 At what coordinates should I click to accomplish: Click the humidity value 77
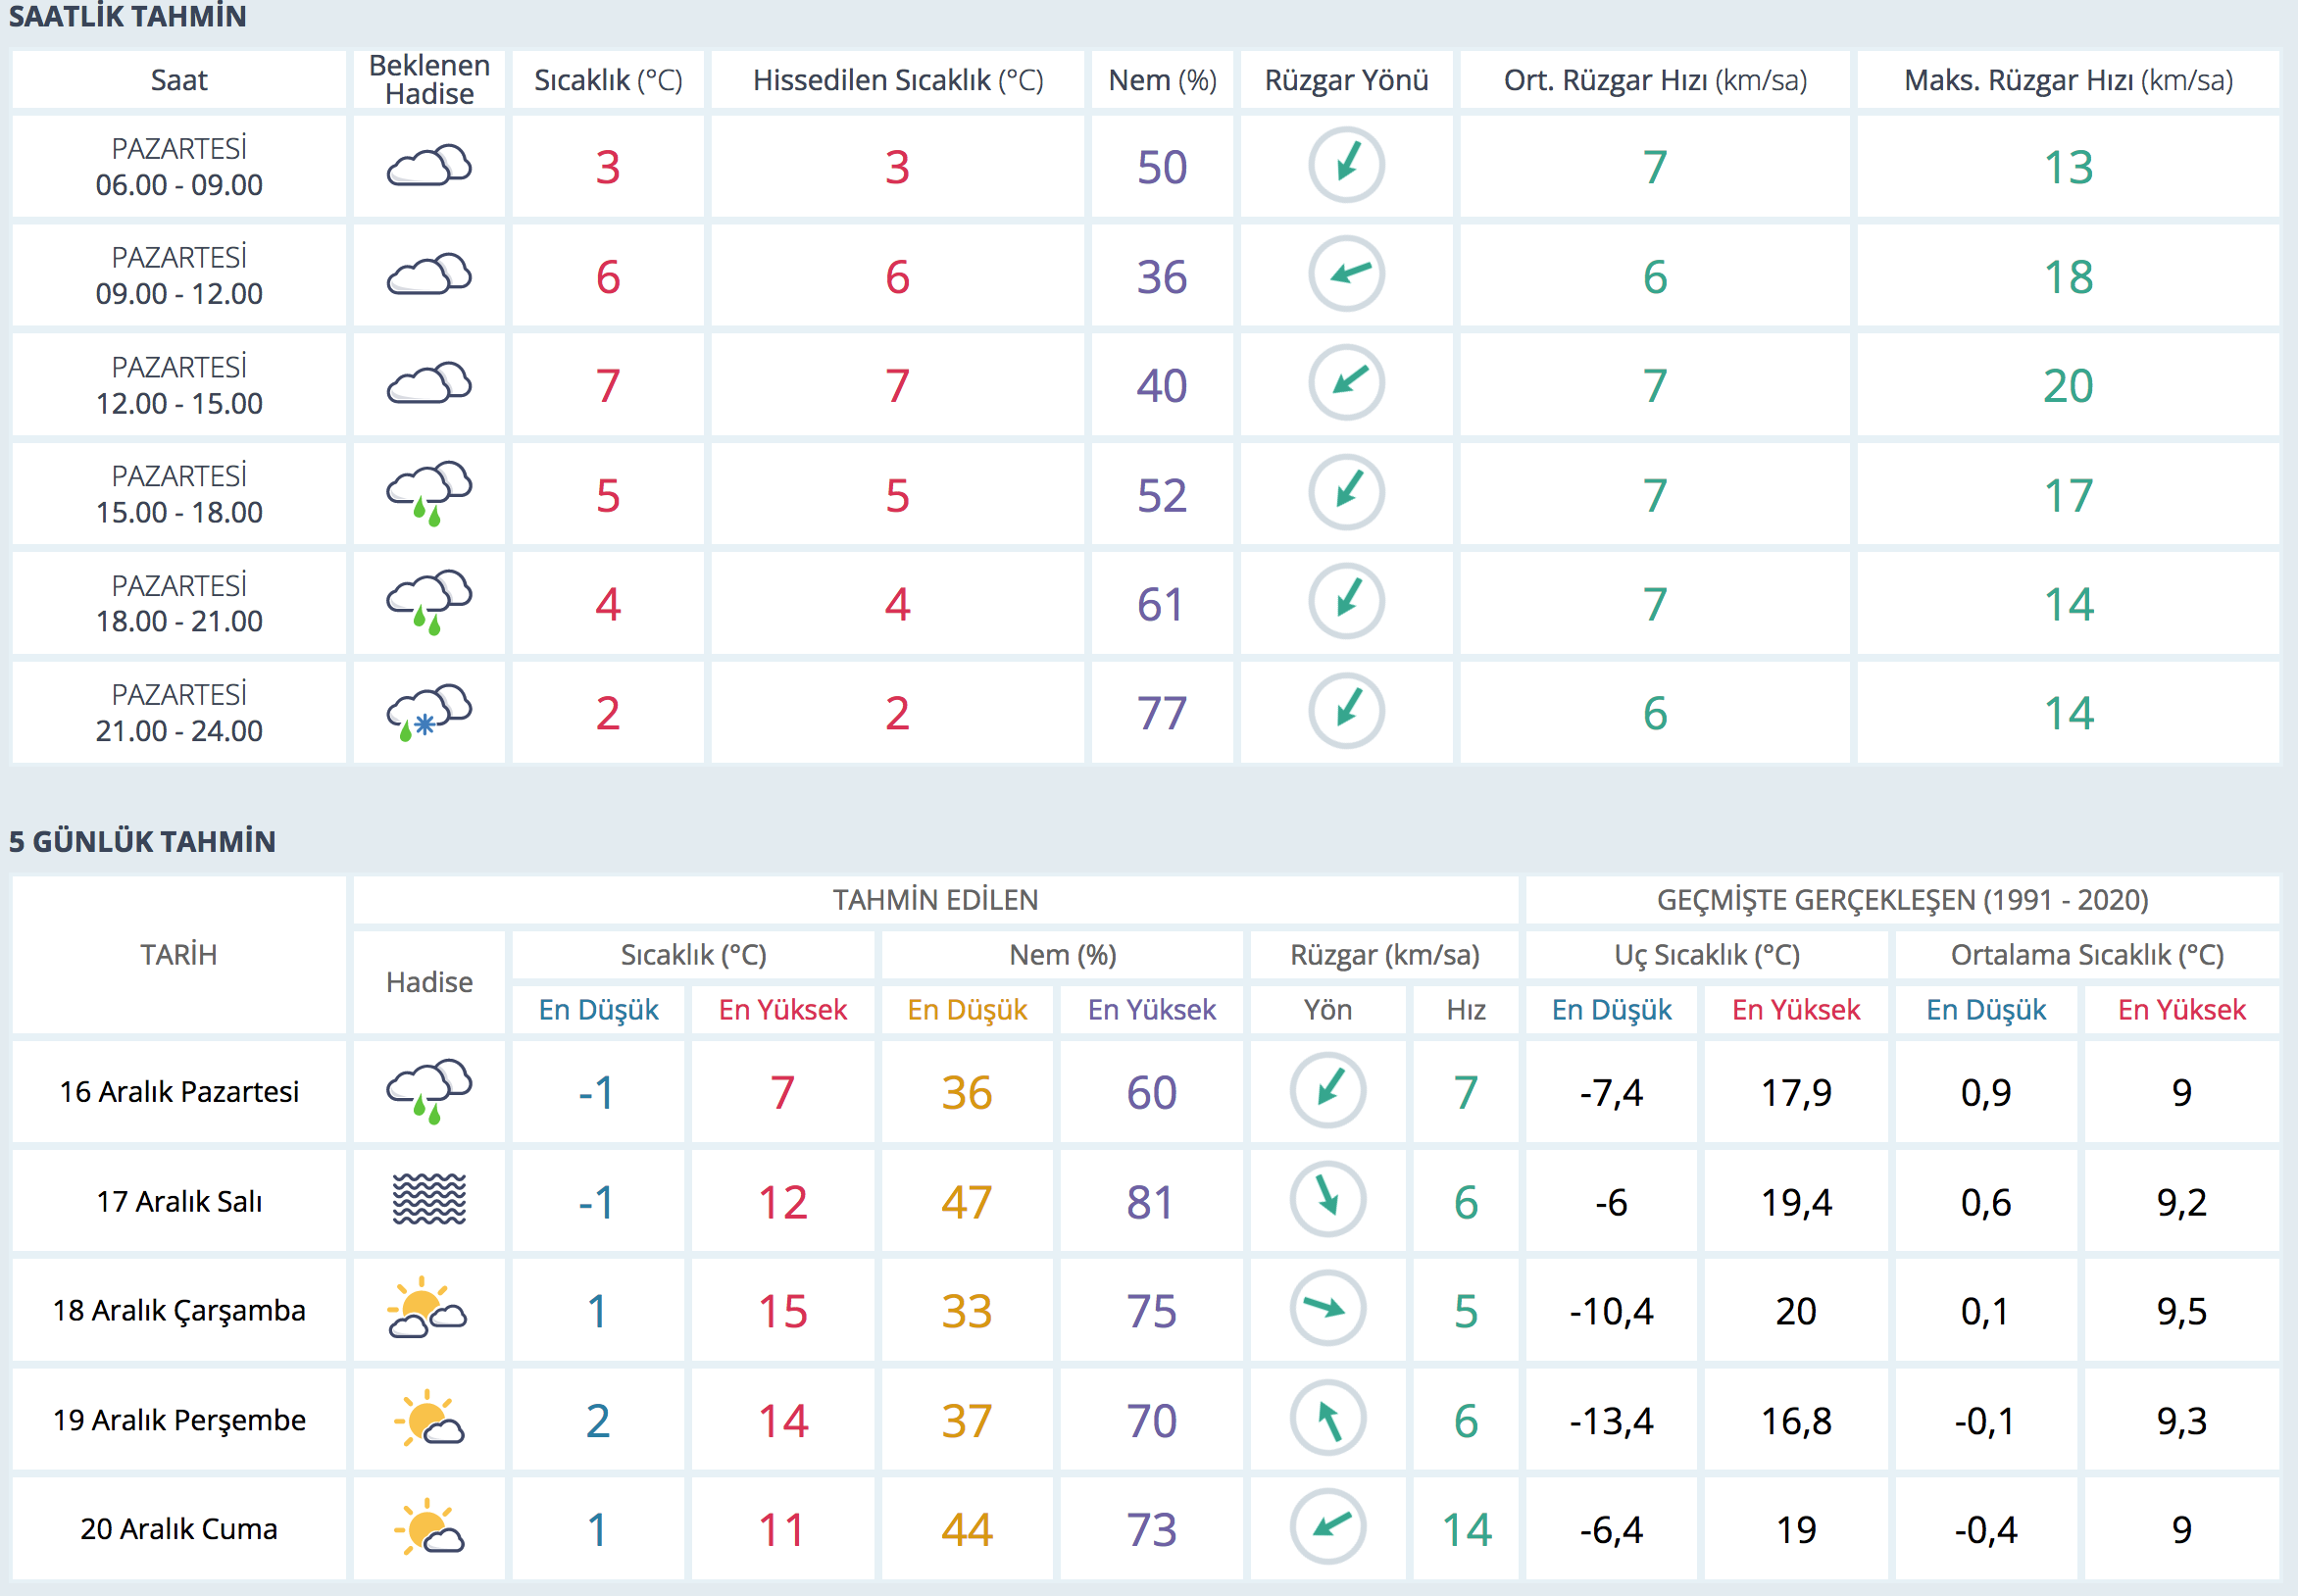(1161, 713)
